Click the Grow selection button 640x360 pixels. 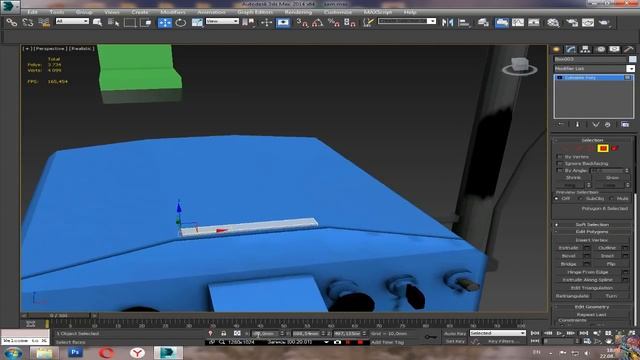612,178
